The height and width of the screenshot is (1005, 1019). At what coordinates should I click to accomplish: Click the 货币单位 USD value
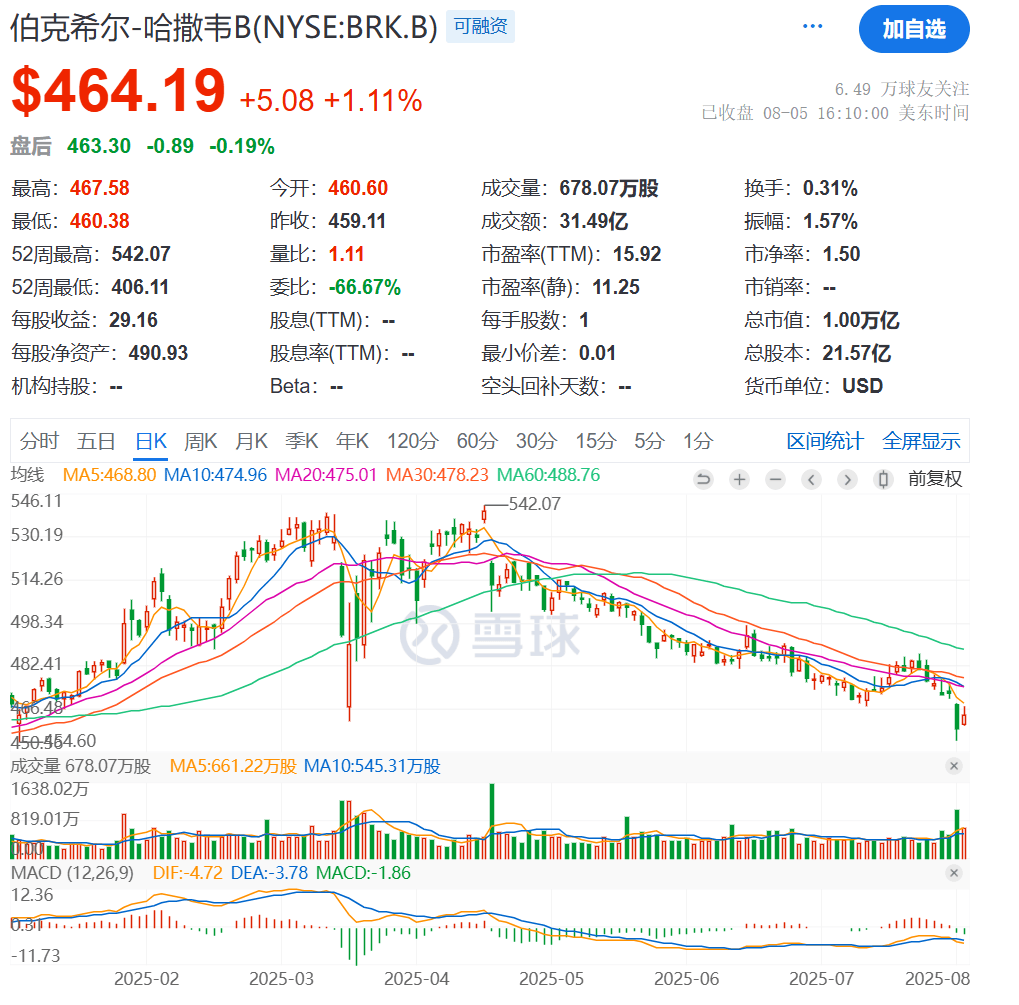pos(862,386)
